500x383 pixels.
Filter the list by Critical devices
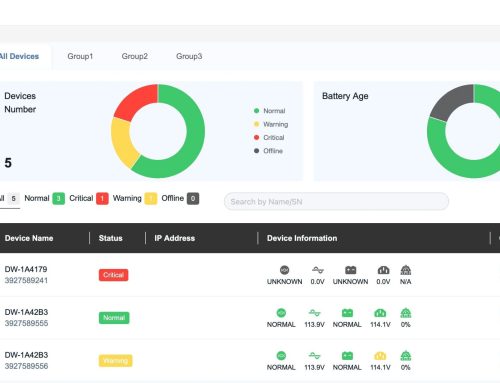click(89, 198)
